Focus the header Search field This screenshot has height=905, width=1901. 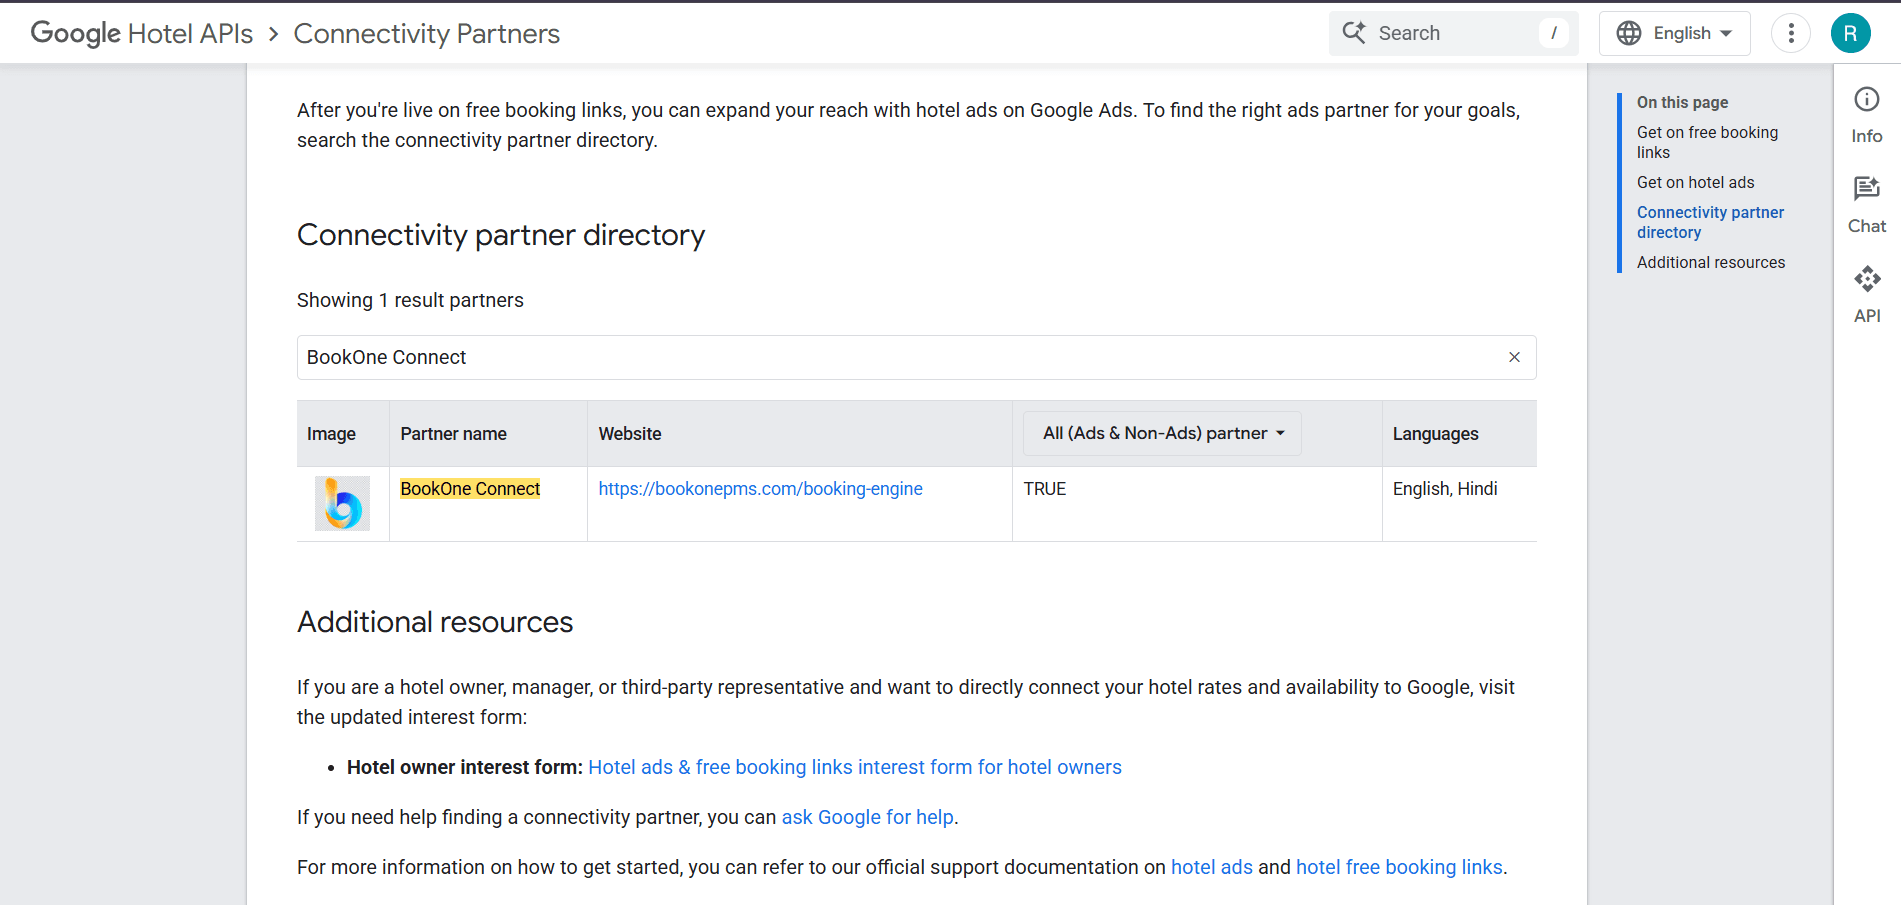pyautogui.click(x=1453, y=33)
